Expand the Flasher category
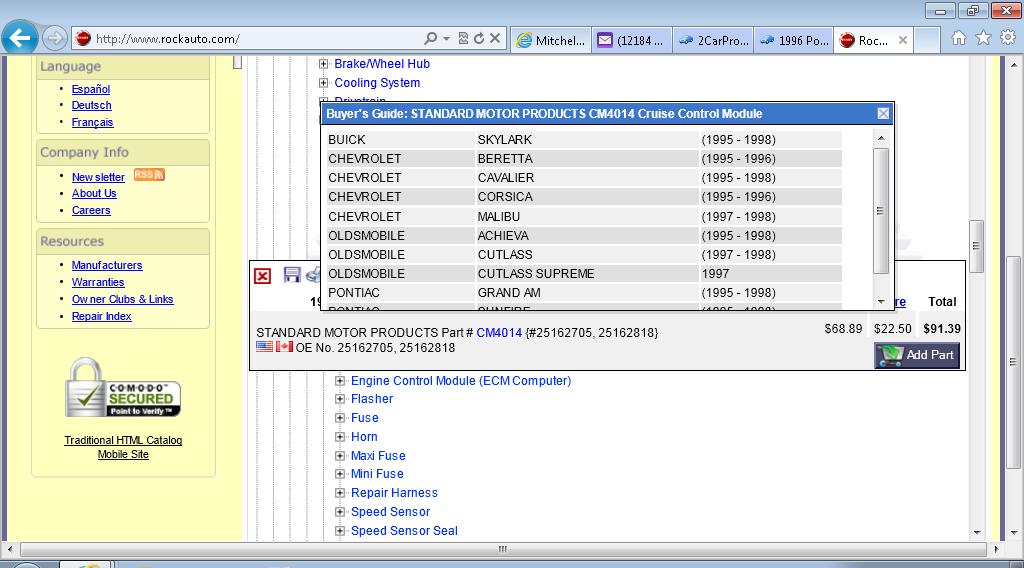Viewport: 1024px width, 568px height. click(340, 399)
